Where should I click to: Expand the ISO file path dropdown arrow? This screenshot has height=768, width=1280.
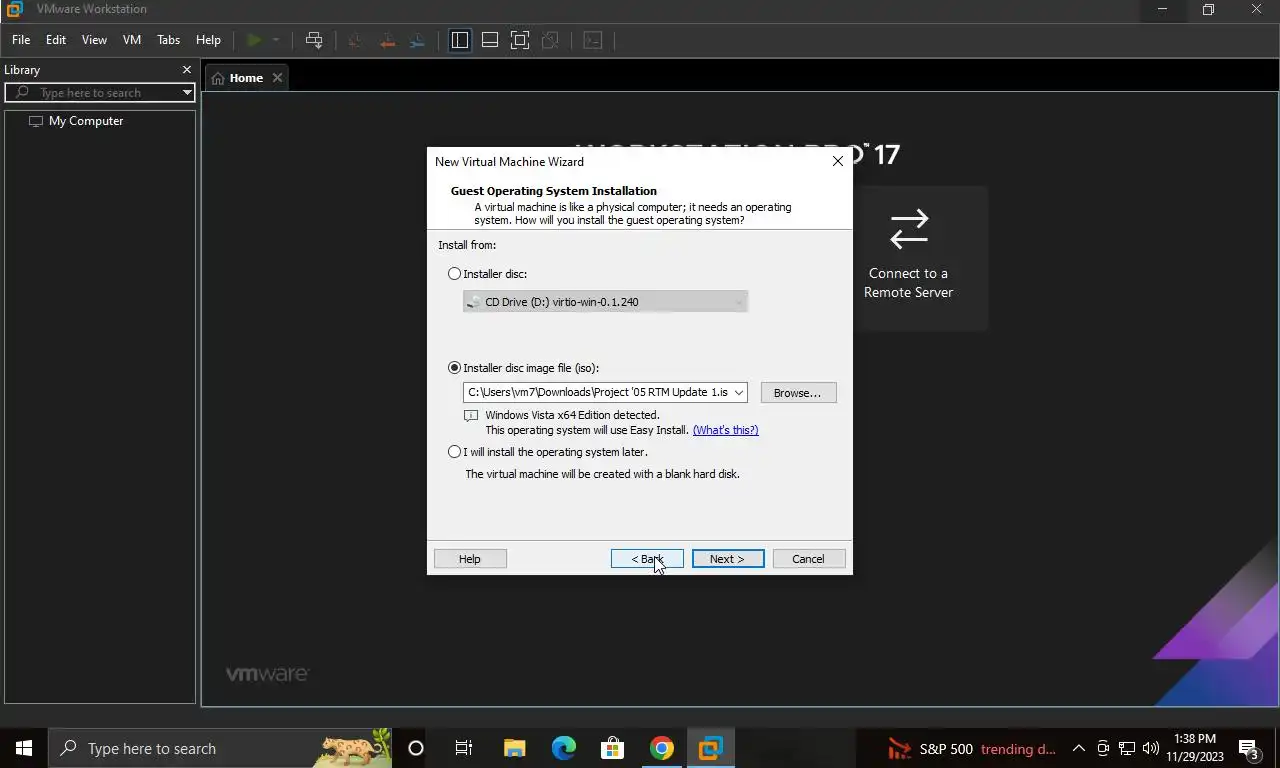[739, 393]
